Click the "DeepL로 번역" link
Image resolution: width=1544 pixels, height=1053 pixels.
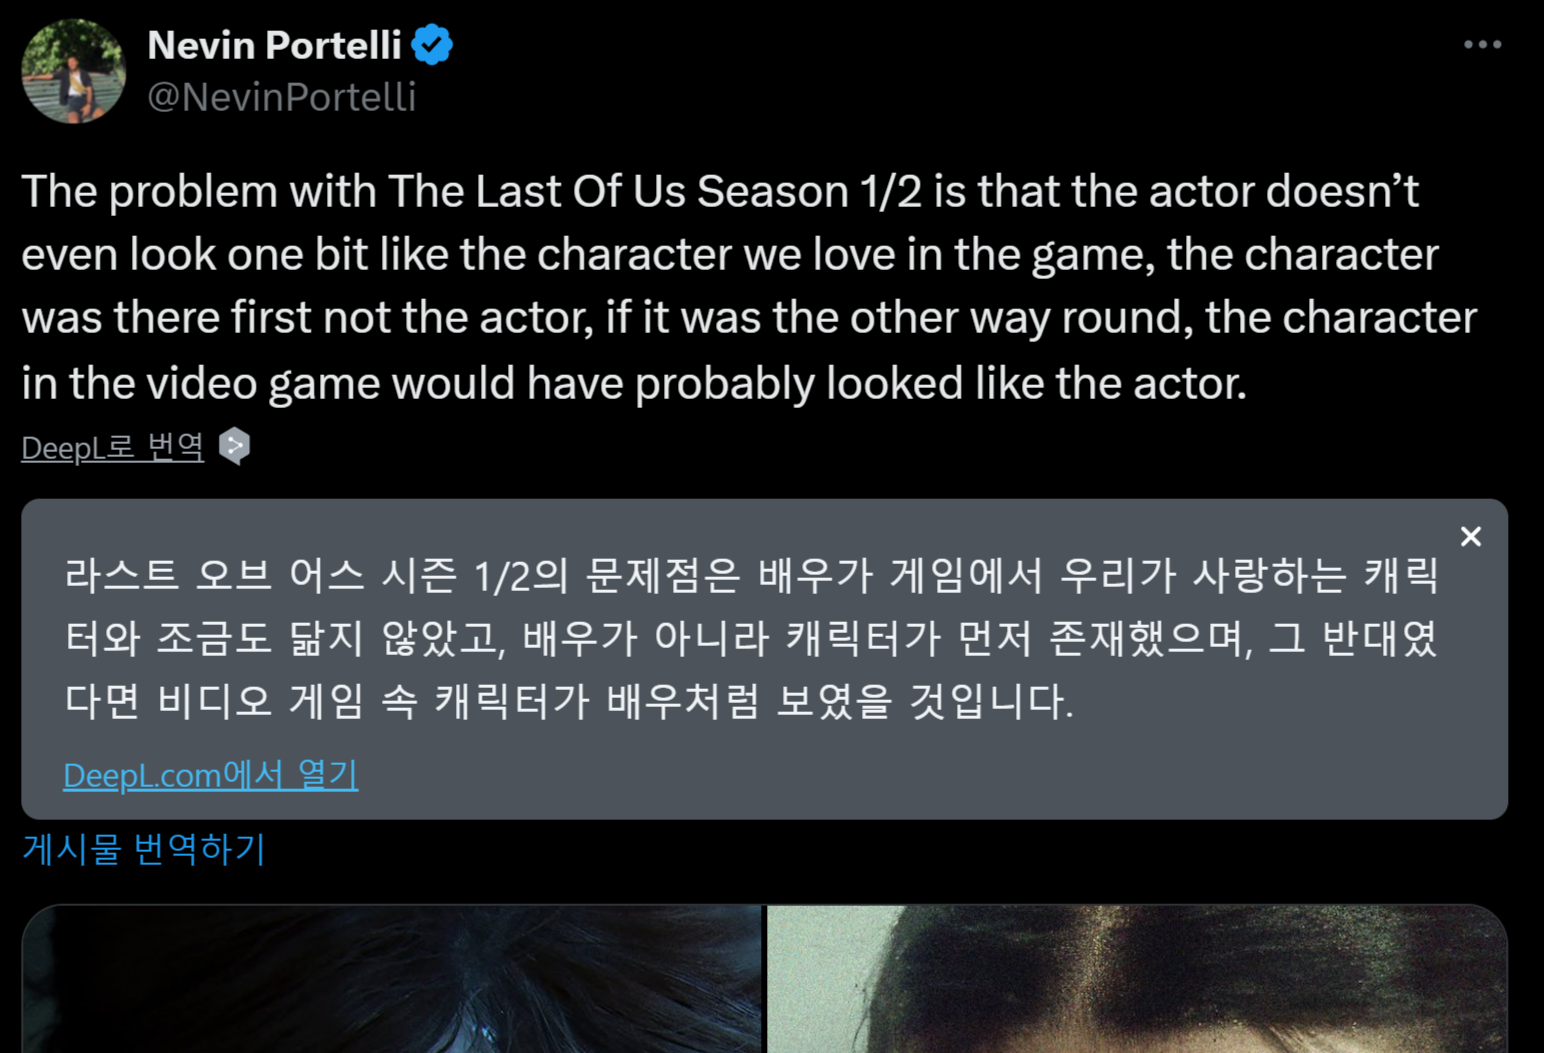click(112, 447)
